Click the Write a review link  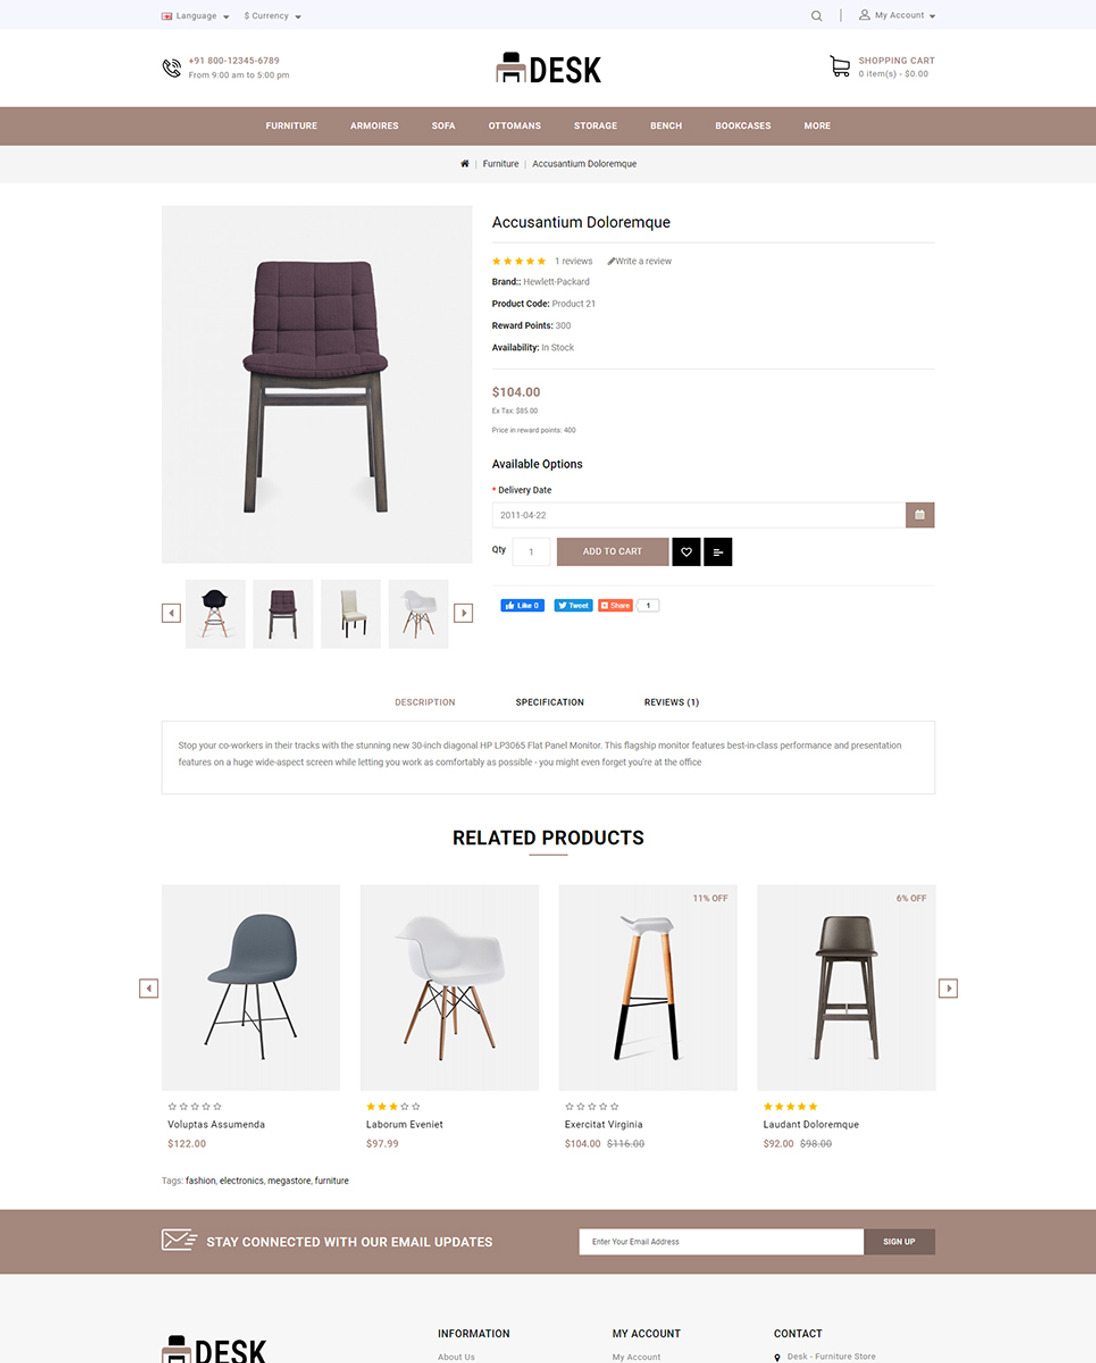[640, 261]
